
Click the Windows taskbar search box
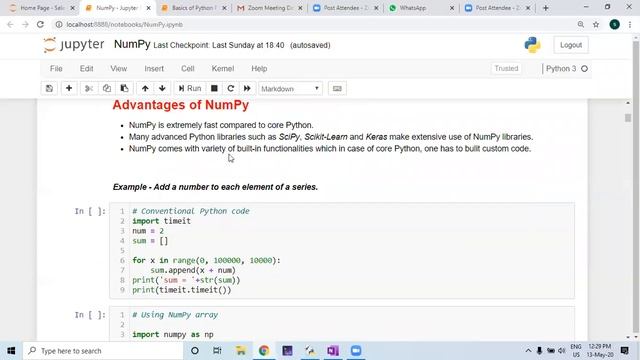tap(103, 351)
